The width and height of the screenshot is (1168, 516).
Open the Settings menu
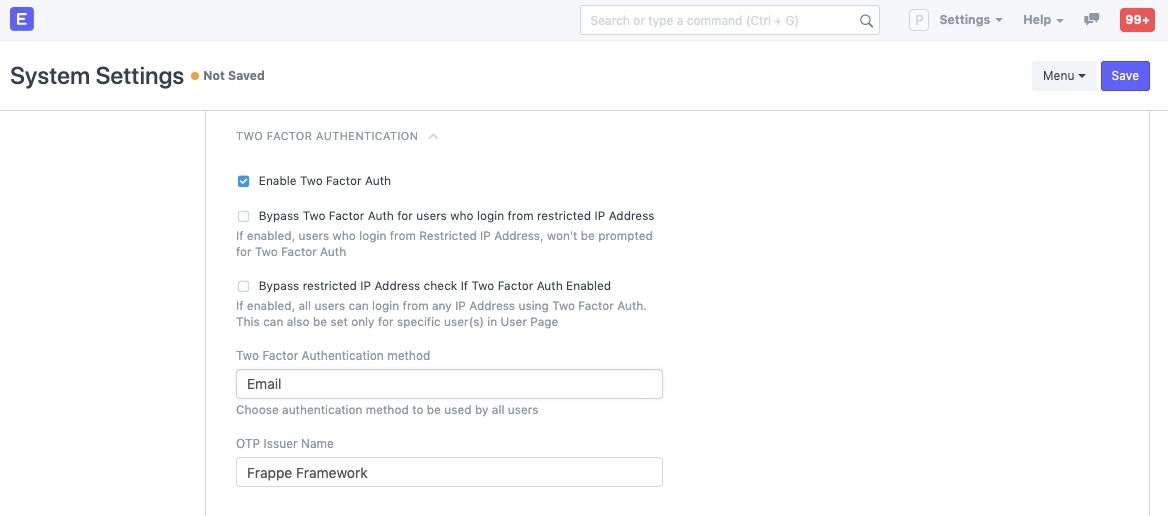(x=970, y=20)
